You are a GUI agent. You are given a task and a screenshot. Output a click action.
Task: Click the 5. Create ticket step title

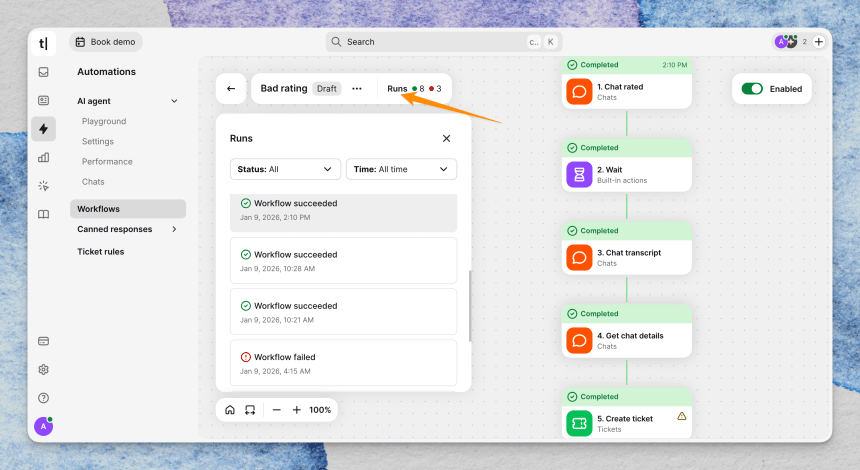click(625, 418)
